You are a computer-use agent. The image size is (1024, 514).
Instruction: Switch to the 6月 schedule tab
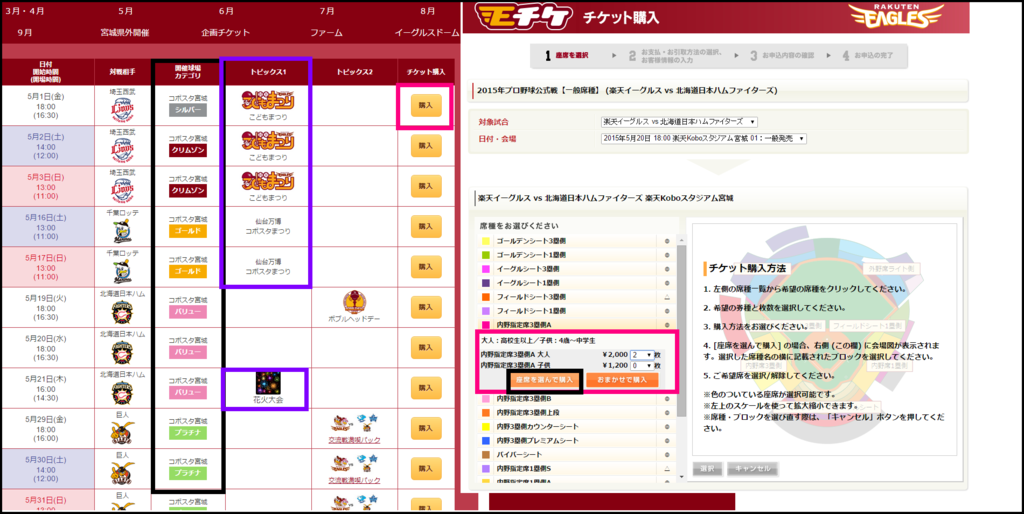click(x=226, y=11)
